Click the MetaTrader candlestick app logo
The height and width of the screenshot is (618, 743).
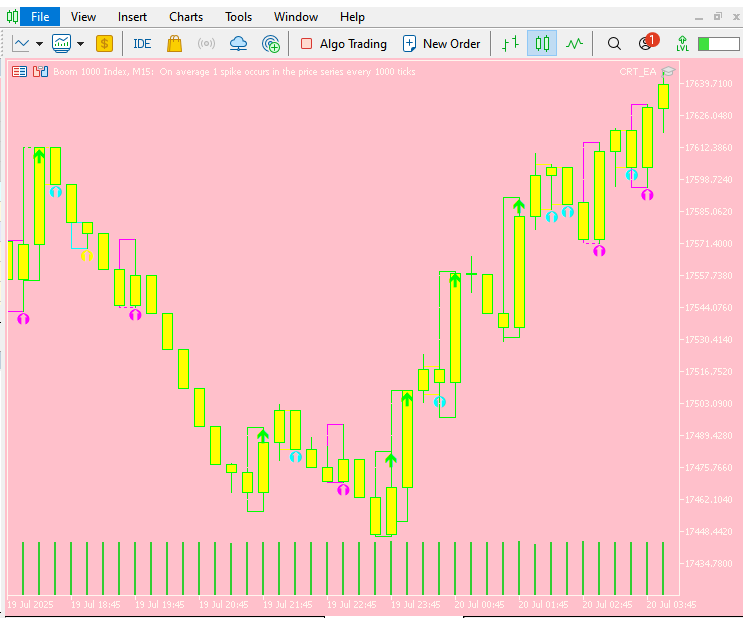point(12,17)
